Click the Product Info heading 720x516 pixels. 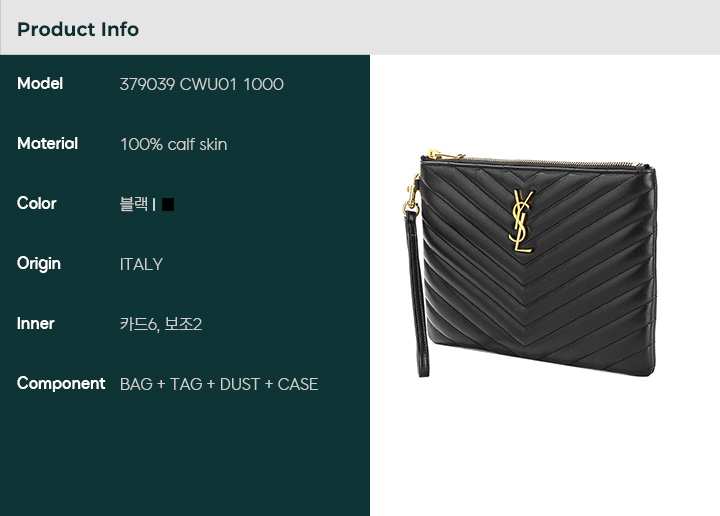[78, 29]
